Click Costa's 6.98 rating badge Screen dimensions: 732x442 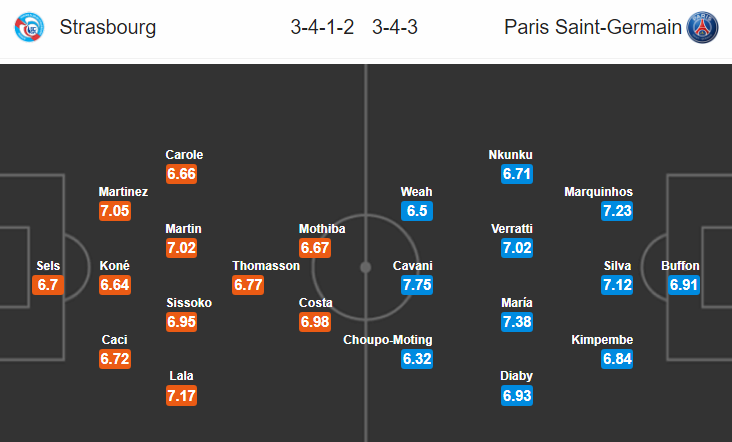[x=315, y=322]
